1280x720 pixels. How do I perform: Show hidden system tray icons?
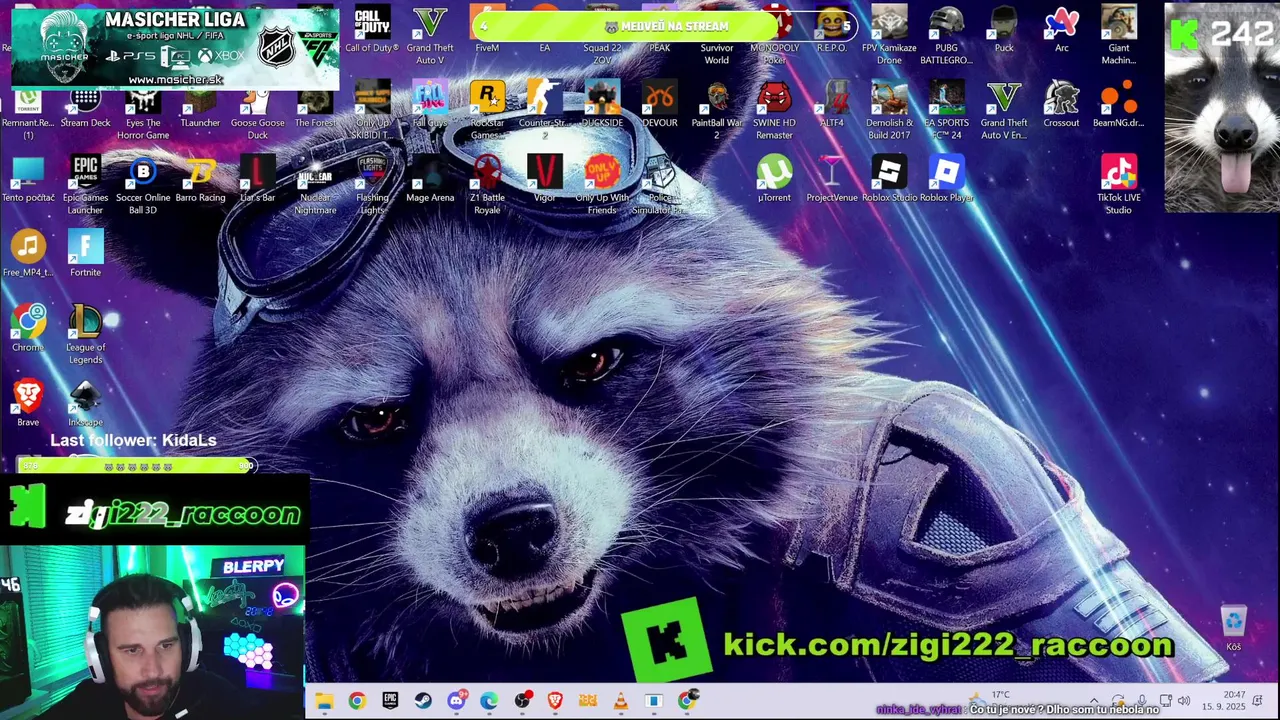1093,701
